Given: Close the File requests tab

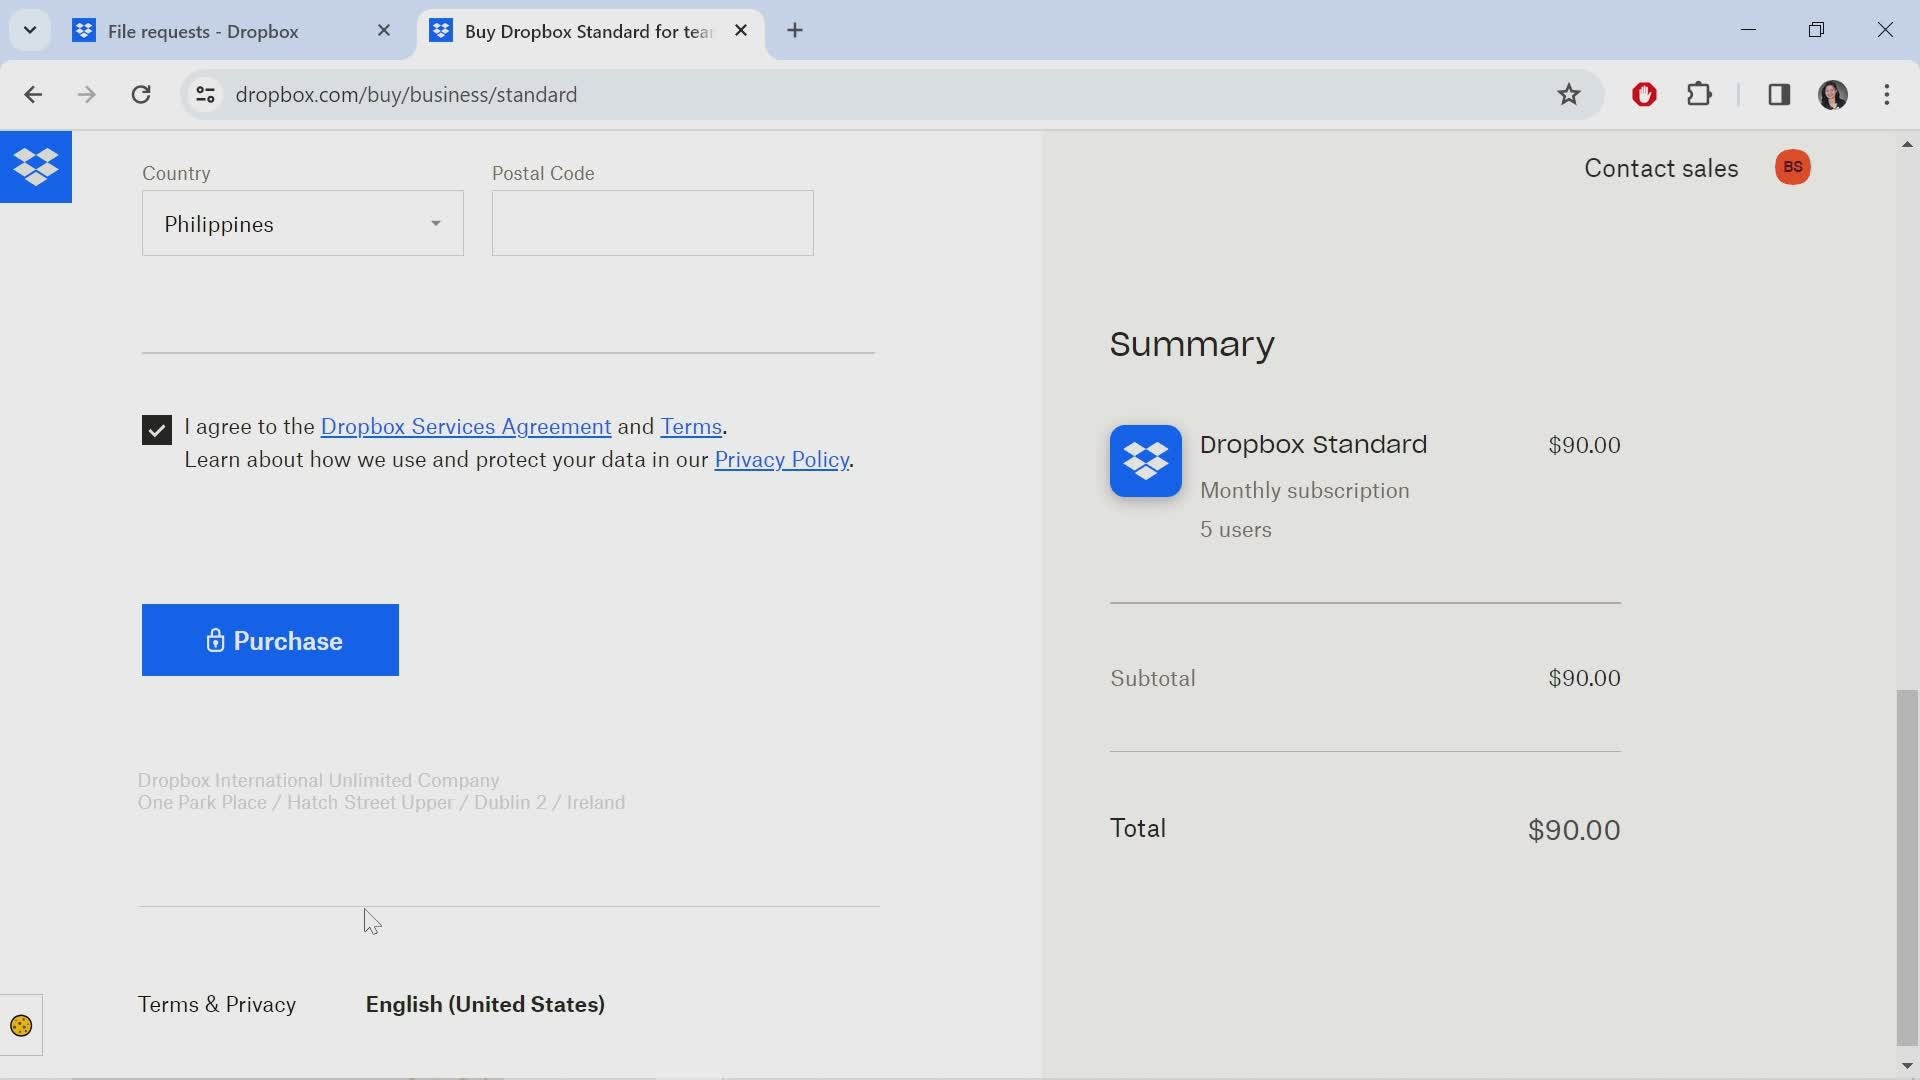Looking at the screenshot, I should pyautogui.click(x=384, y=31).
